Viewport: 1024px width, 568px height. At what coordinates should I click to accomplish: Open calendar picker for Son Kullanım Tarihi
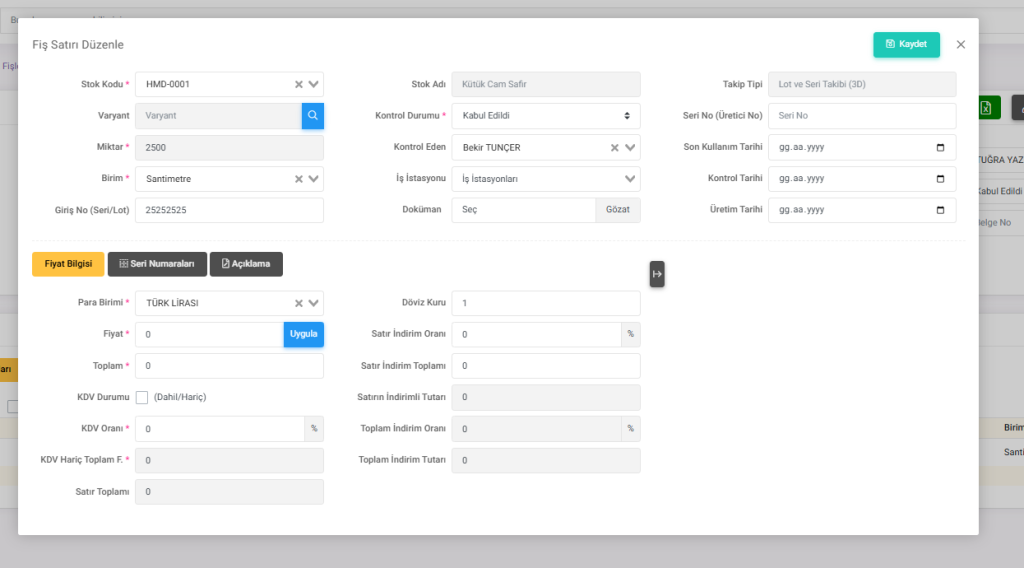click(940, 148)
